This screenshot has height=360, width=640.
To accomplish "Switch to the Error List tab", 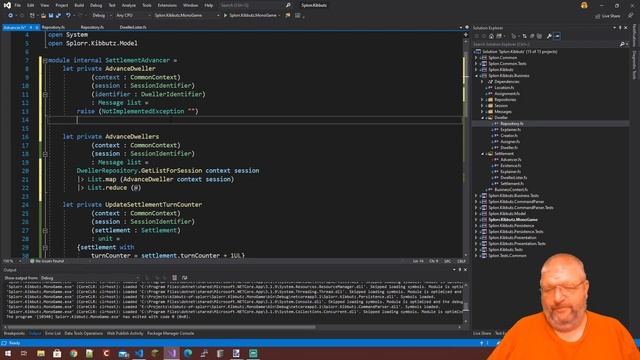I will click(53, 333).
